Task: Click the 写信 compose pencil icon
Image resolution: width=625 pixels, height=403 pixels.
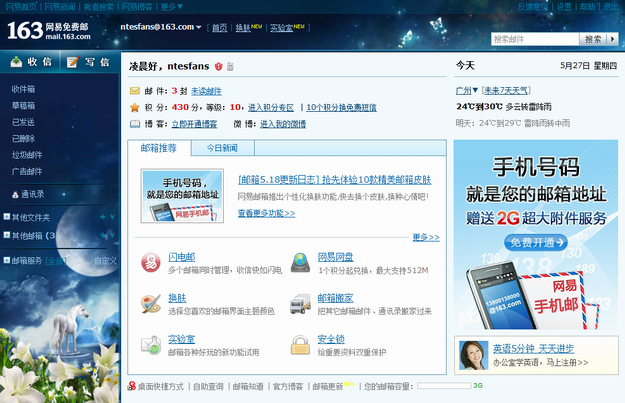Action: [73, 62]
